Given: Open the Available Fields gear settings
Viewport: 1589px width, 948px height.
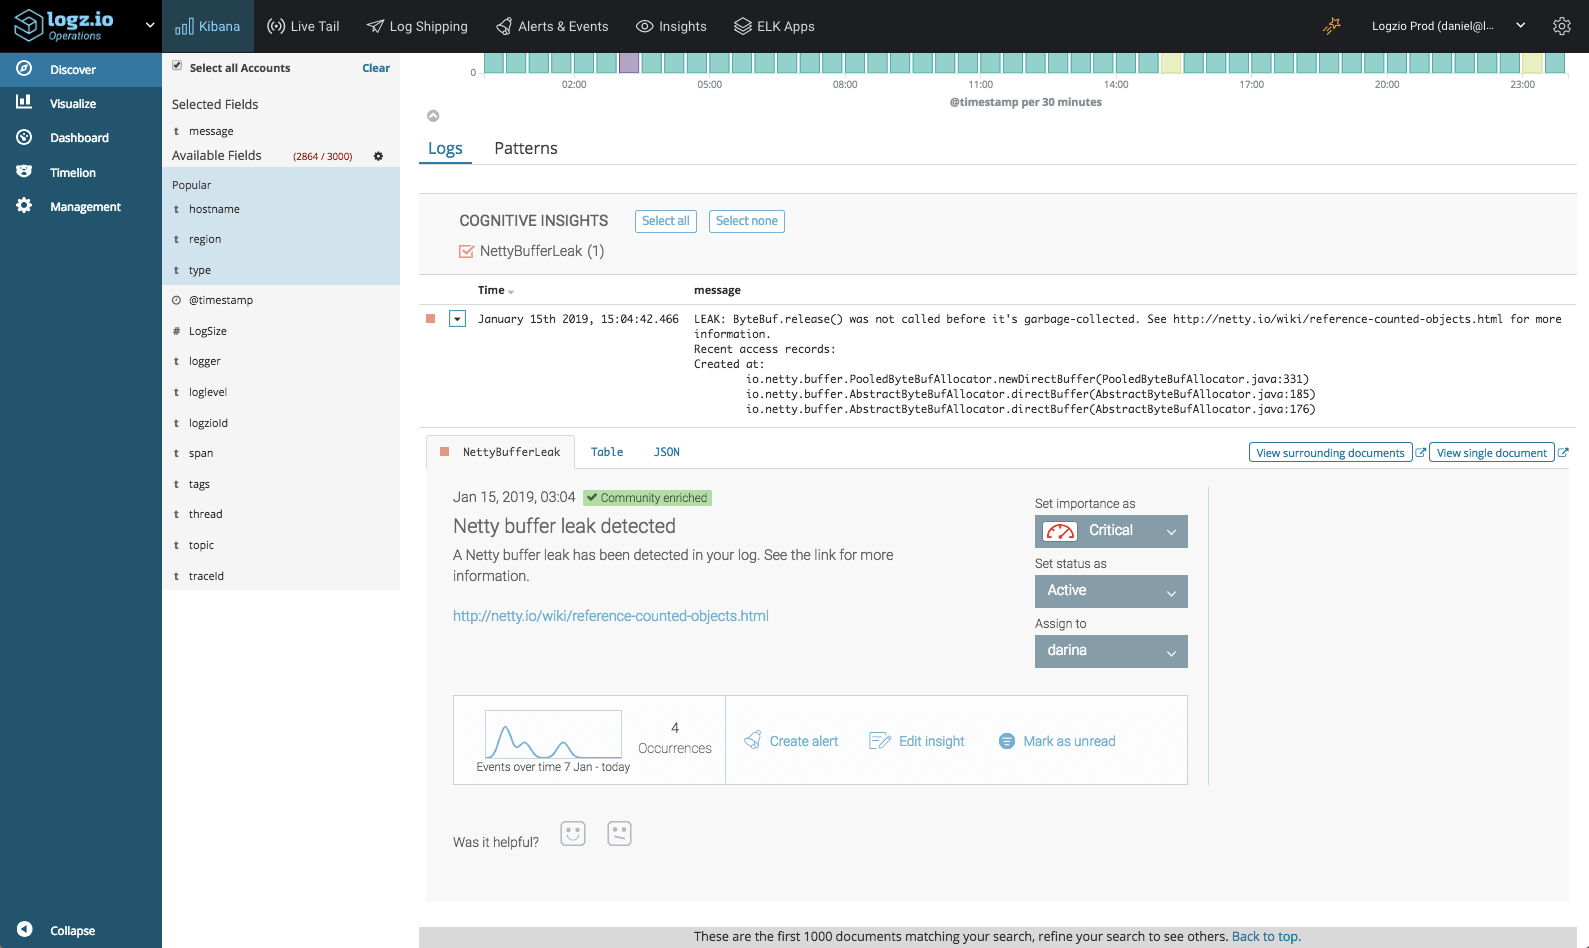Looking at the screenshot, I should [x=378, y=156].
